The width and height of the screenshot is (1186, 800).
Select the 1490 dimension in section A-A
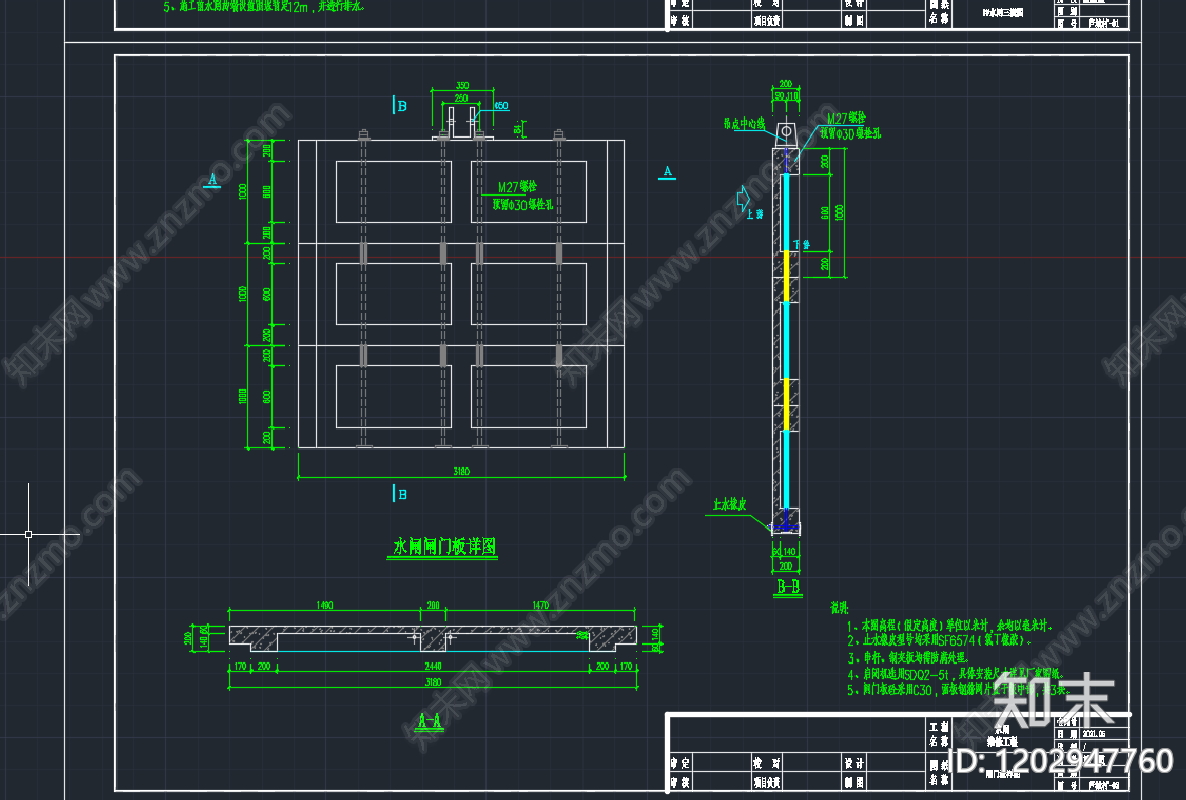324,605
